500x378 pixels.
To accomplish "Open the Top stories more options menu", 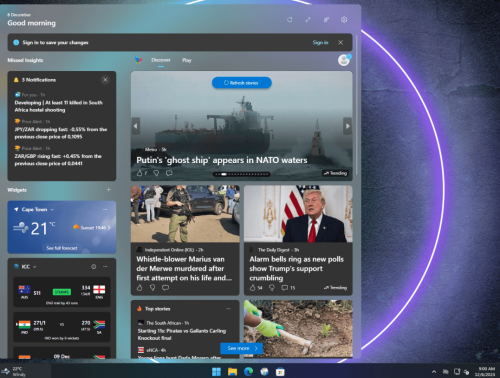I will [229, 309].
